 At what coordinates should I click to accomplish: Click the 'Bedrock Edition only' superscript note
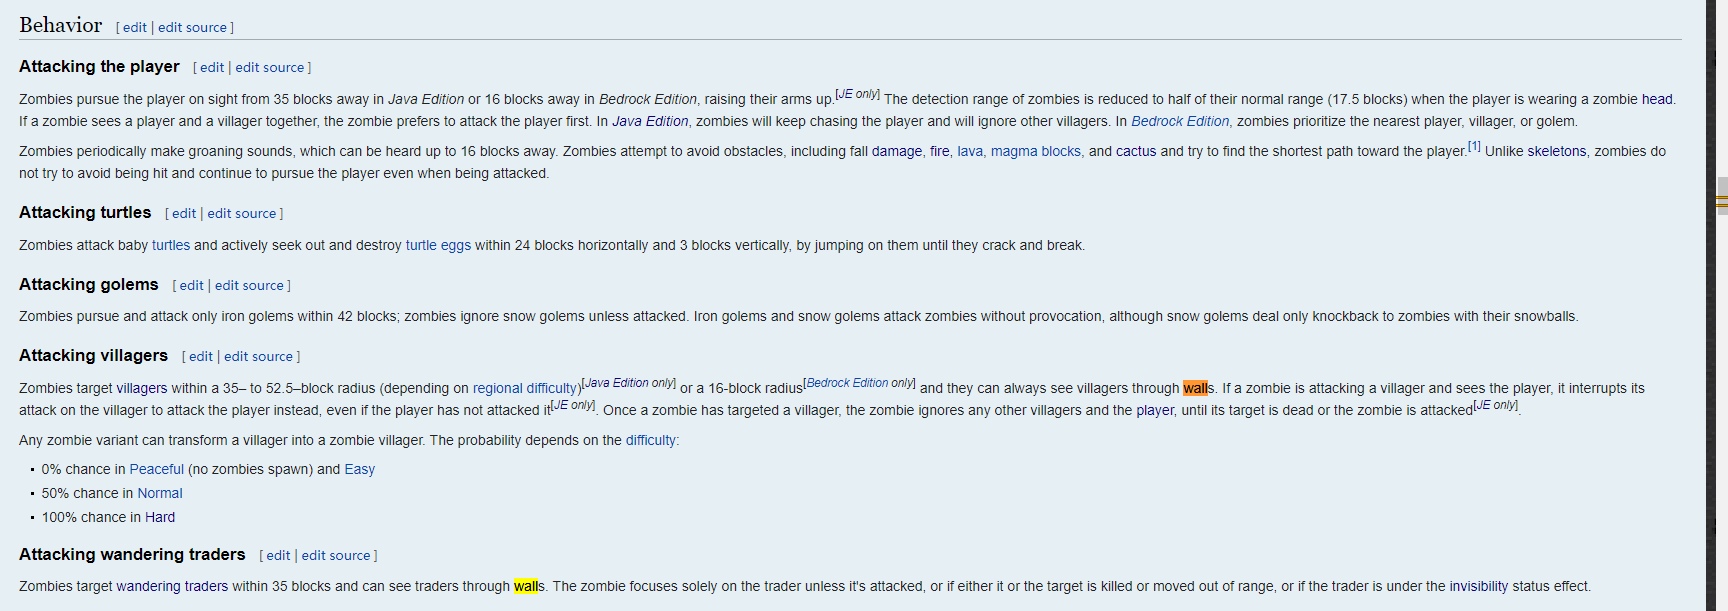coord(859,383)
